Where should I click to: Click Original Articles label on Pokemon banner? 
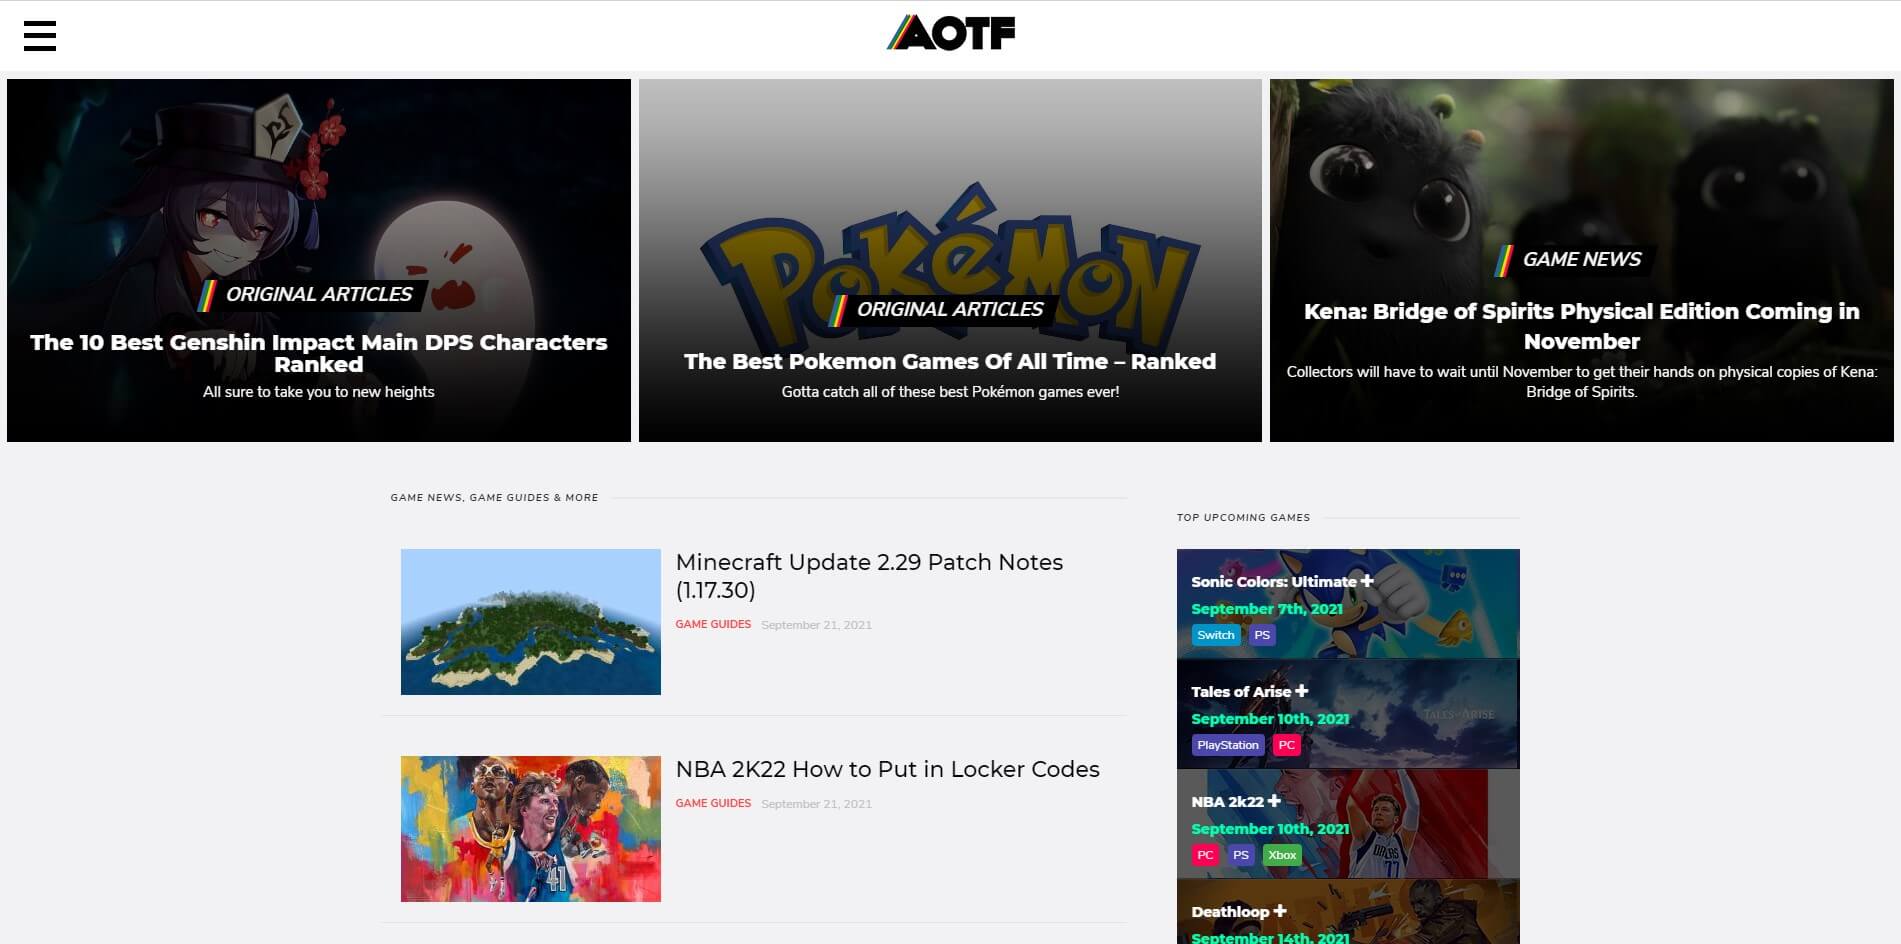pos(942,310)
